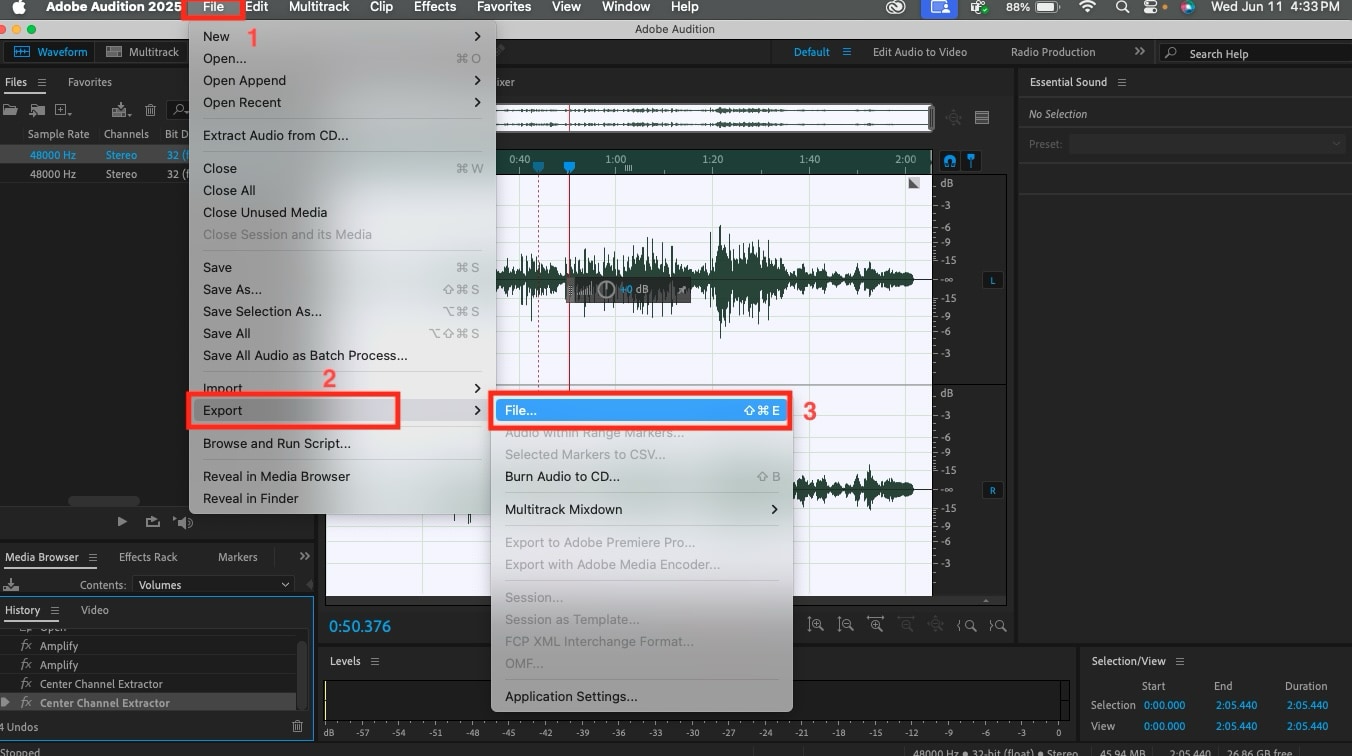
Task: Open the Default workspace menu icon
Action: point(847,52)
